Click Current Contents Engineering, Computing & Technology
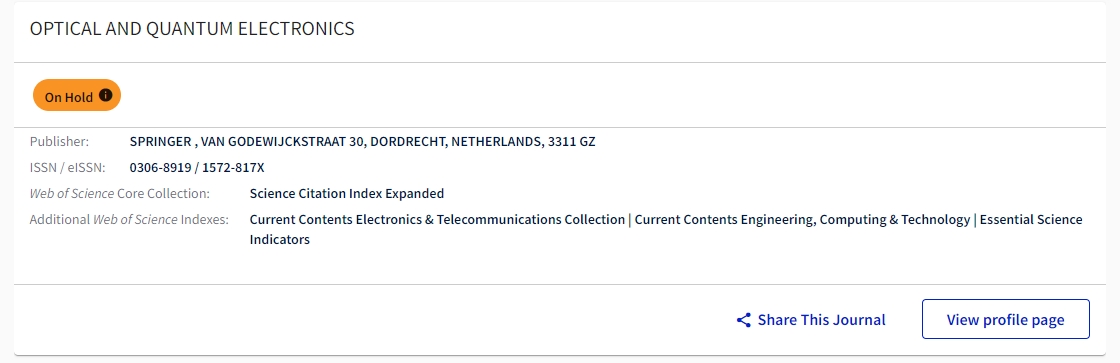 coord(802,219)
